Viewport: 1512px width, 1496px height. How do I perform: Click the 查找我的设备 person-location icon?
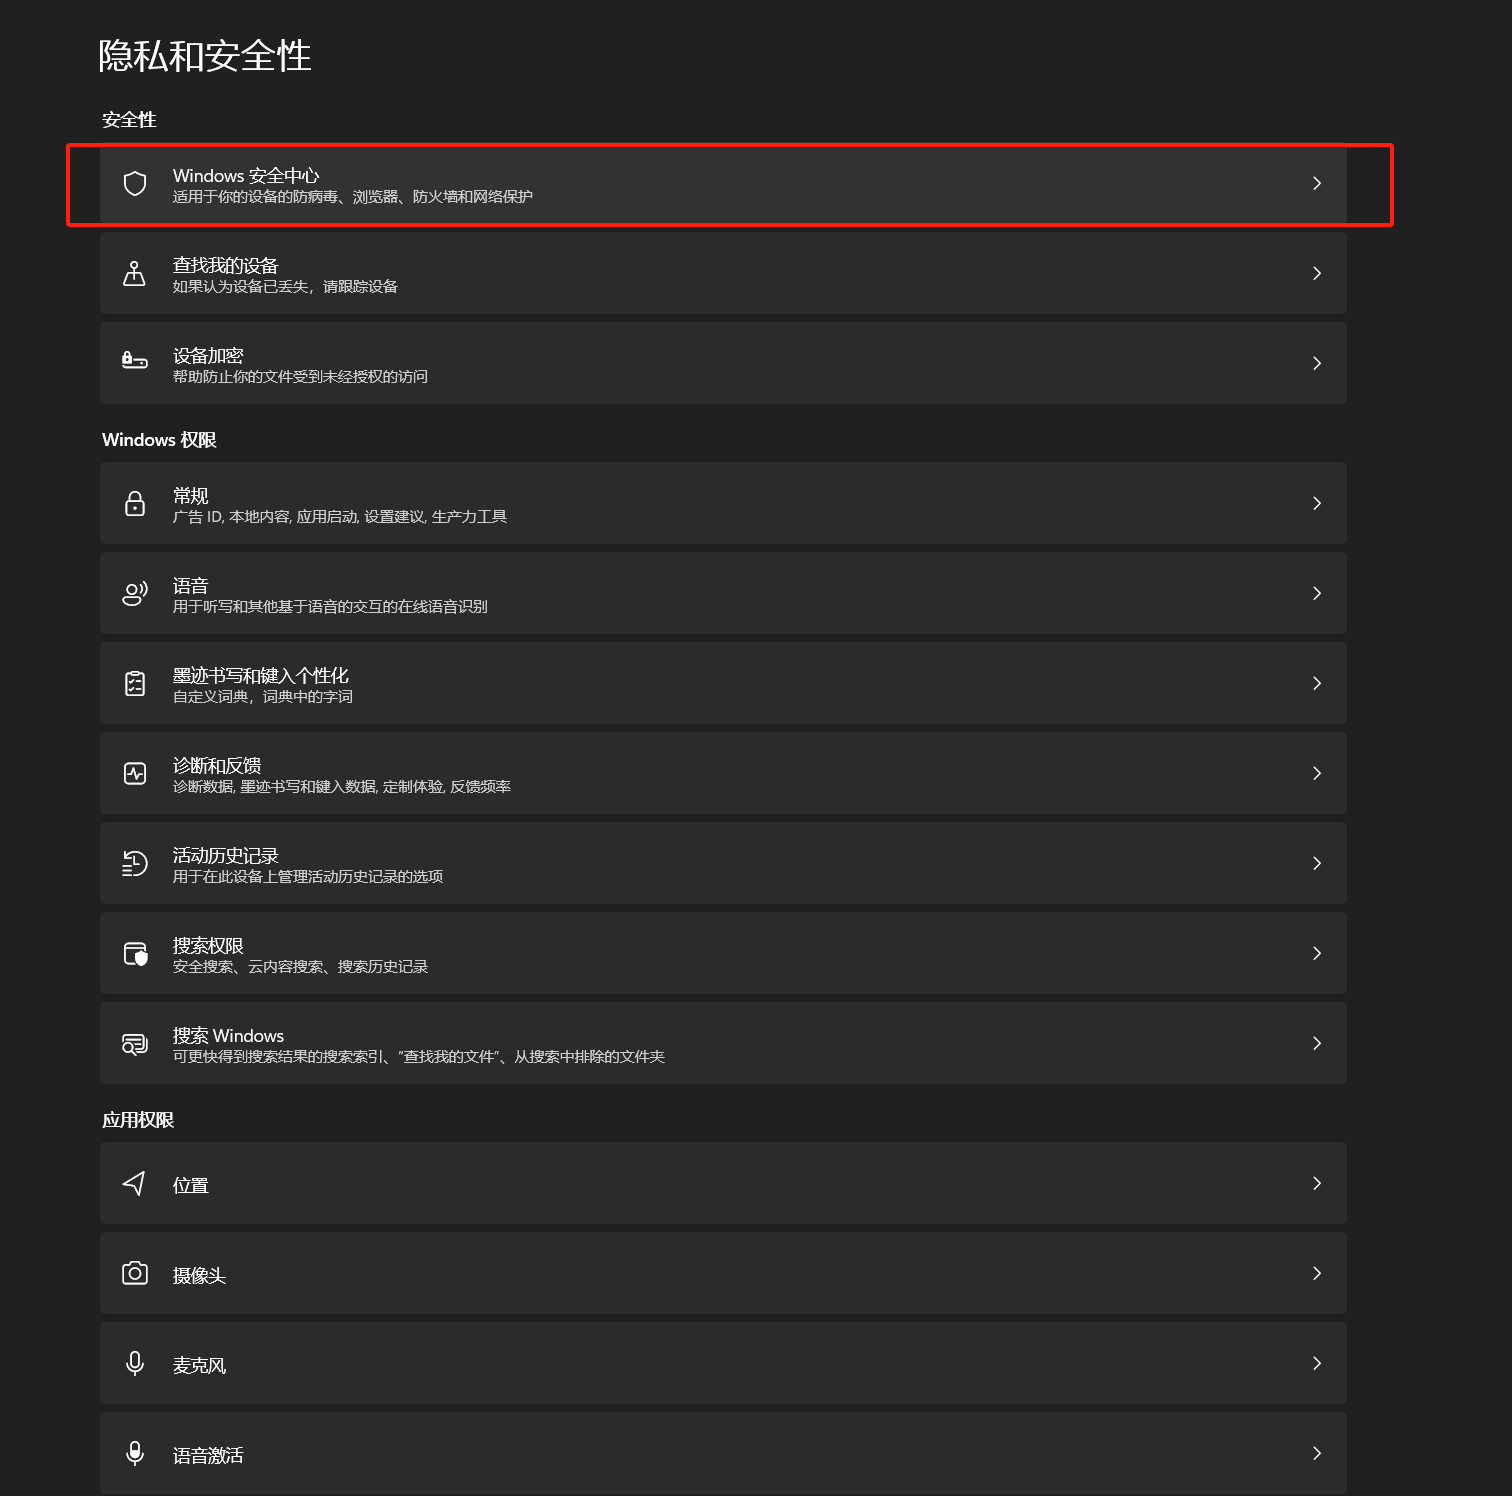point(134,273)
